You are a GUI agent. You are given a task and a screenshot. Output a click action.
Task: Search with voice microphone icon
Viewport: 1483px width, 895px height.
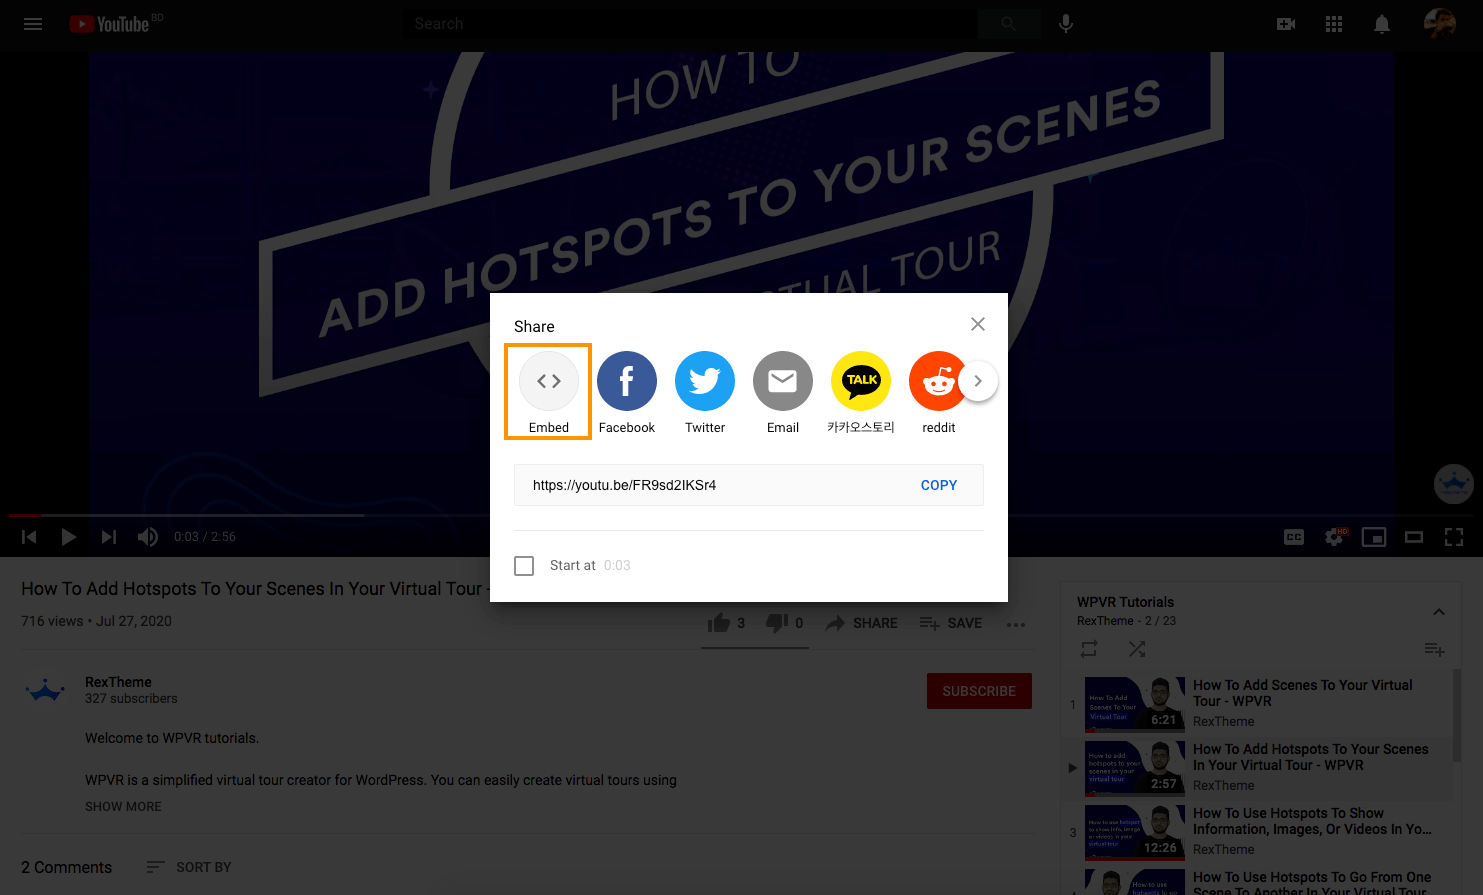(1066, 24)
